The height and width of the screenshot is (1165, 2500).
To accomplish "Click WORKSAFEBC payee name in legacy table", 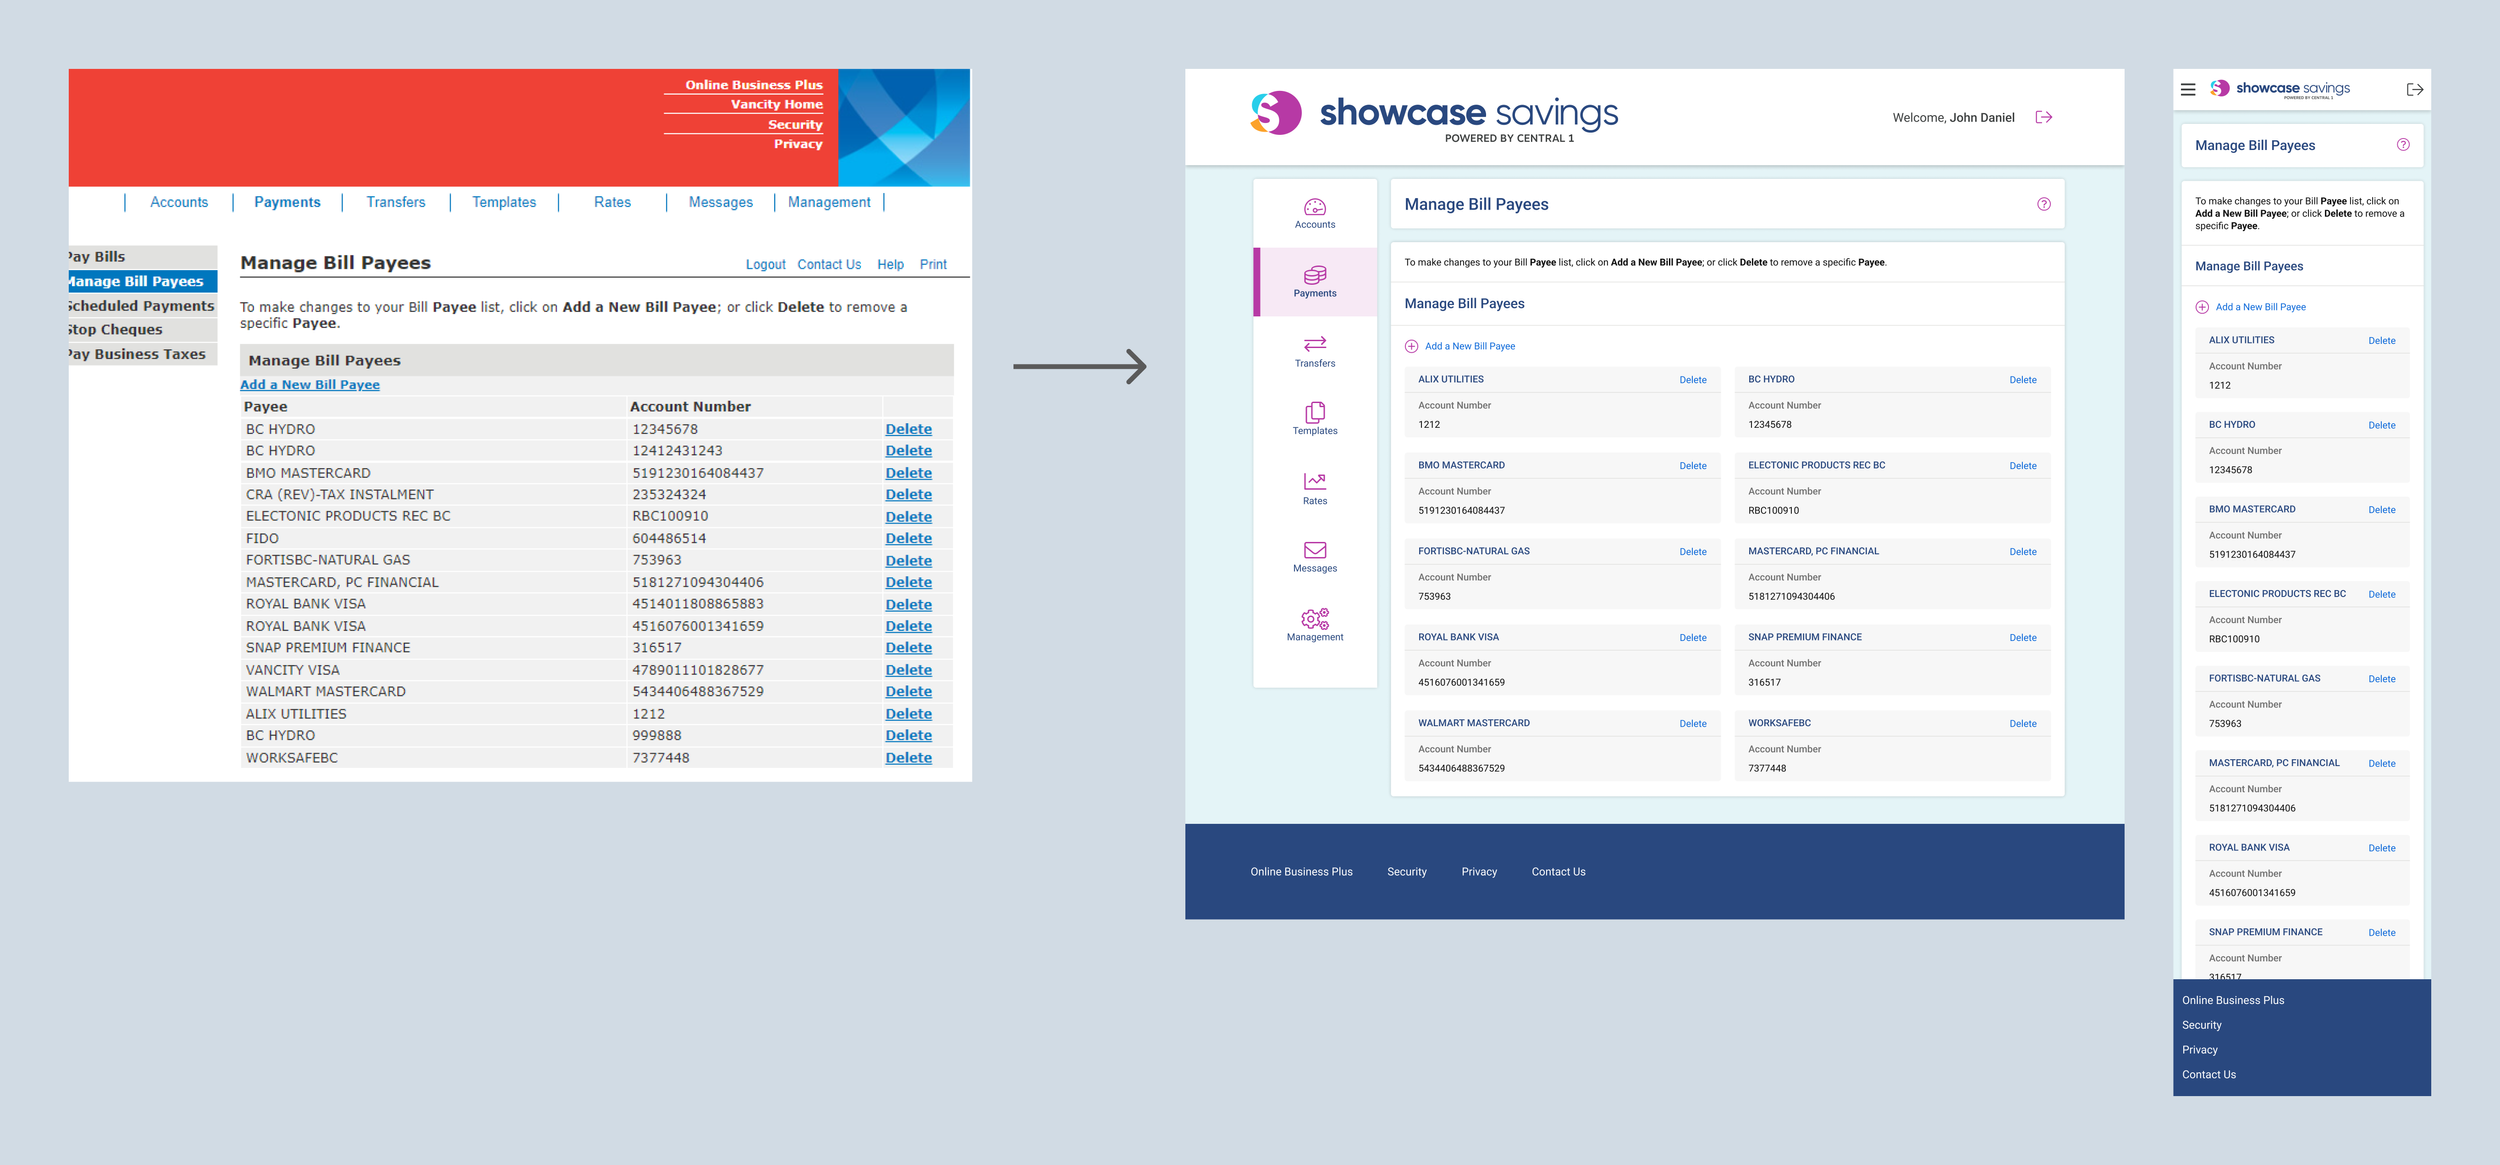I will tap(292, 758).
